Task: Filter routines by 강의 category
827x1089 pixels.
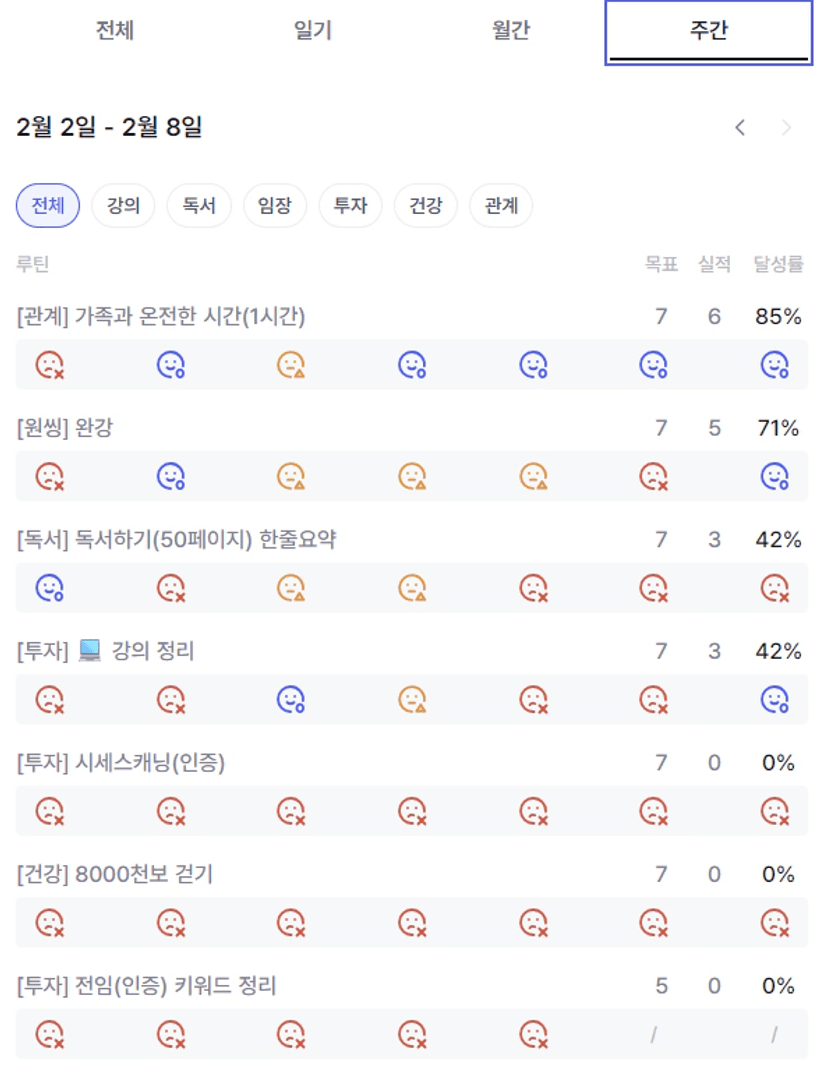Action: [123, 206]
